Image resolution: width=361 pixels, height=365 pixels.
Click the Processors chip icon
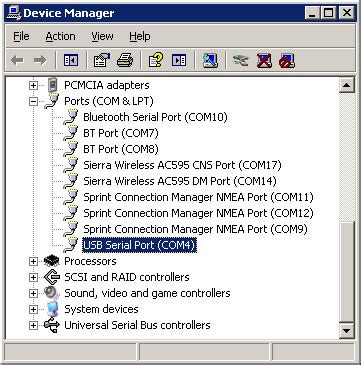pyautogui.click(x=52, y=261)
